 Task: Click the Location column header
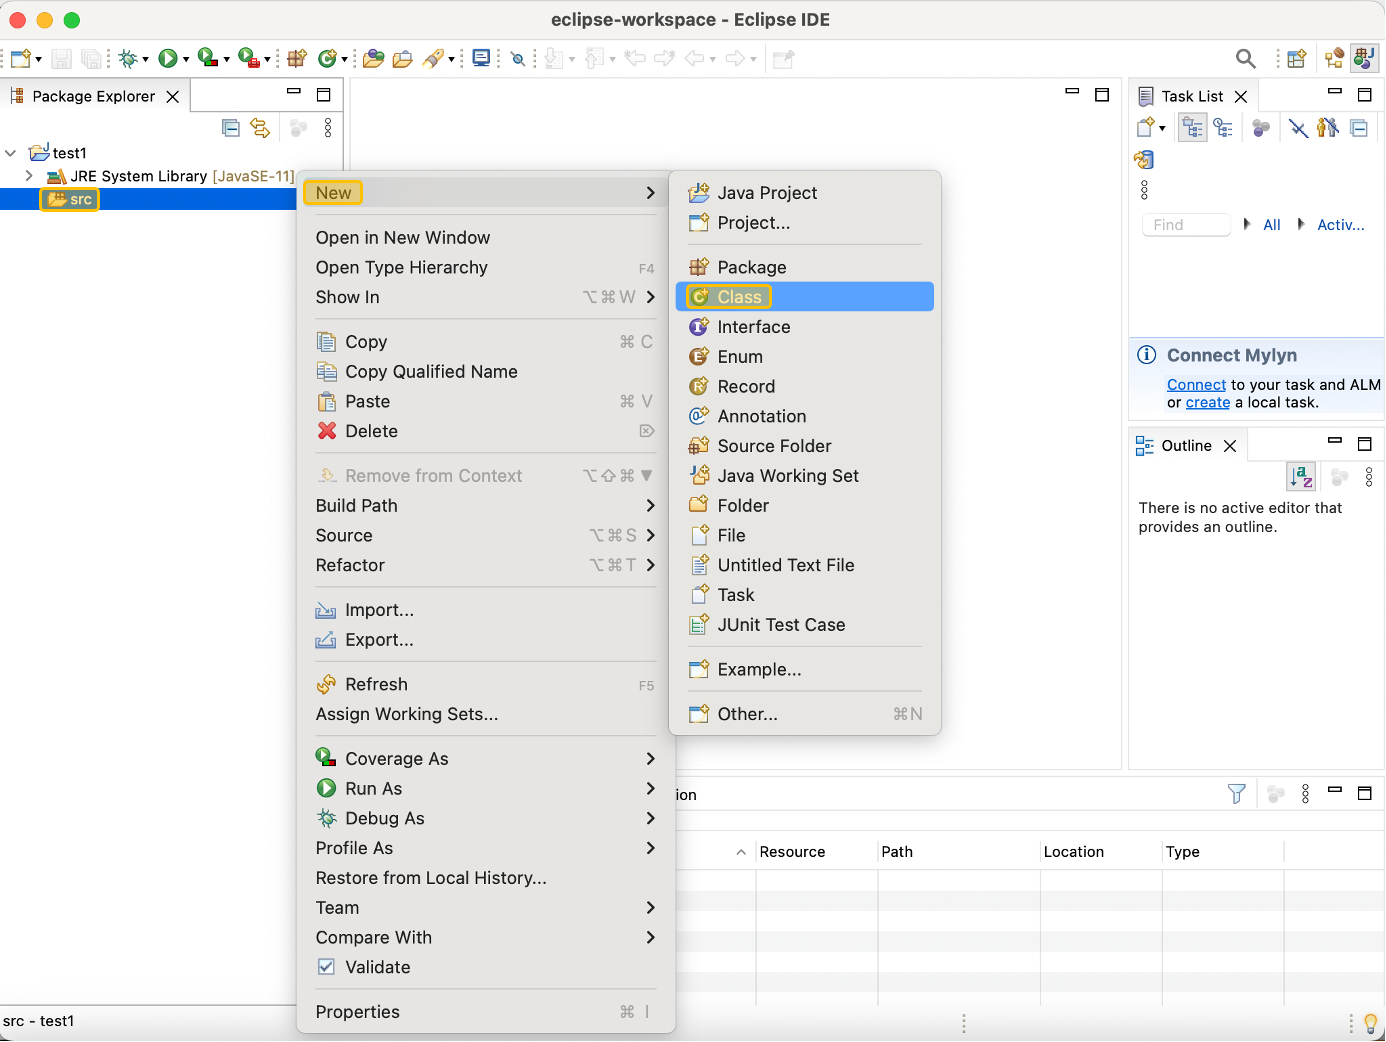1101,852
